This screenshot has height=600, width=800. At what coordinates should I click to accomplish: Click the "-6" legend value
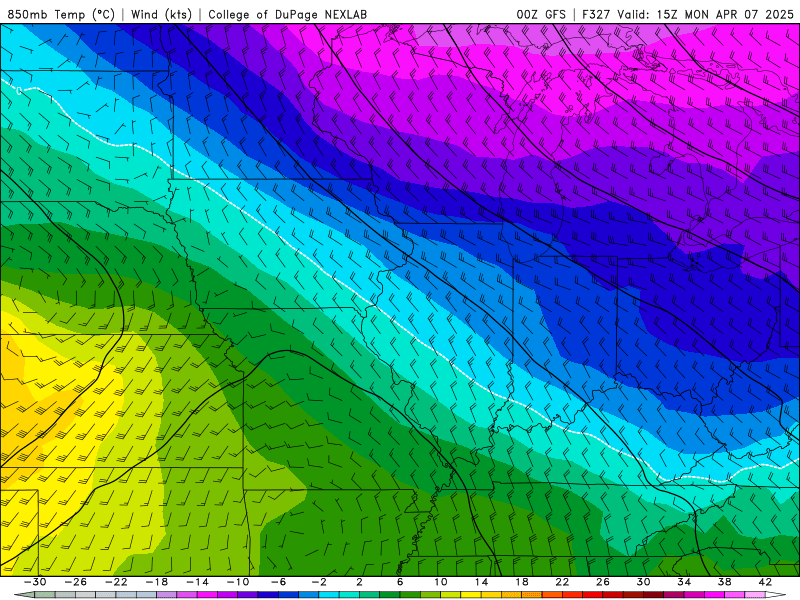(279, 582)
